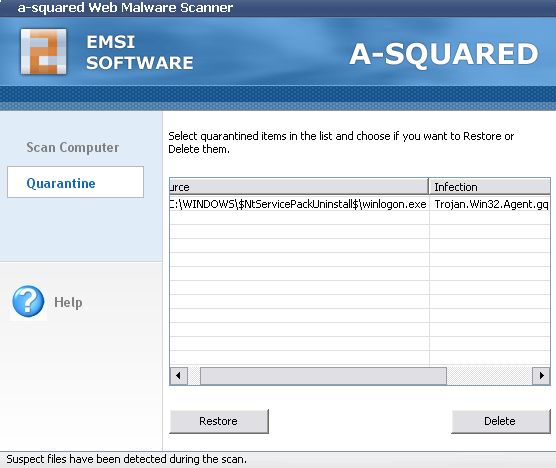Image resolution: width=556 pixels, height=468 pixels.
Task: Click the EMSI SOFTWARE banner text
Action: coord(140,52)
